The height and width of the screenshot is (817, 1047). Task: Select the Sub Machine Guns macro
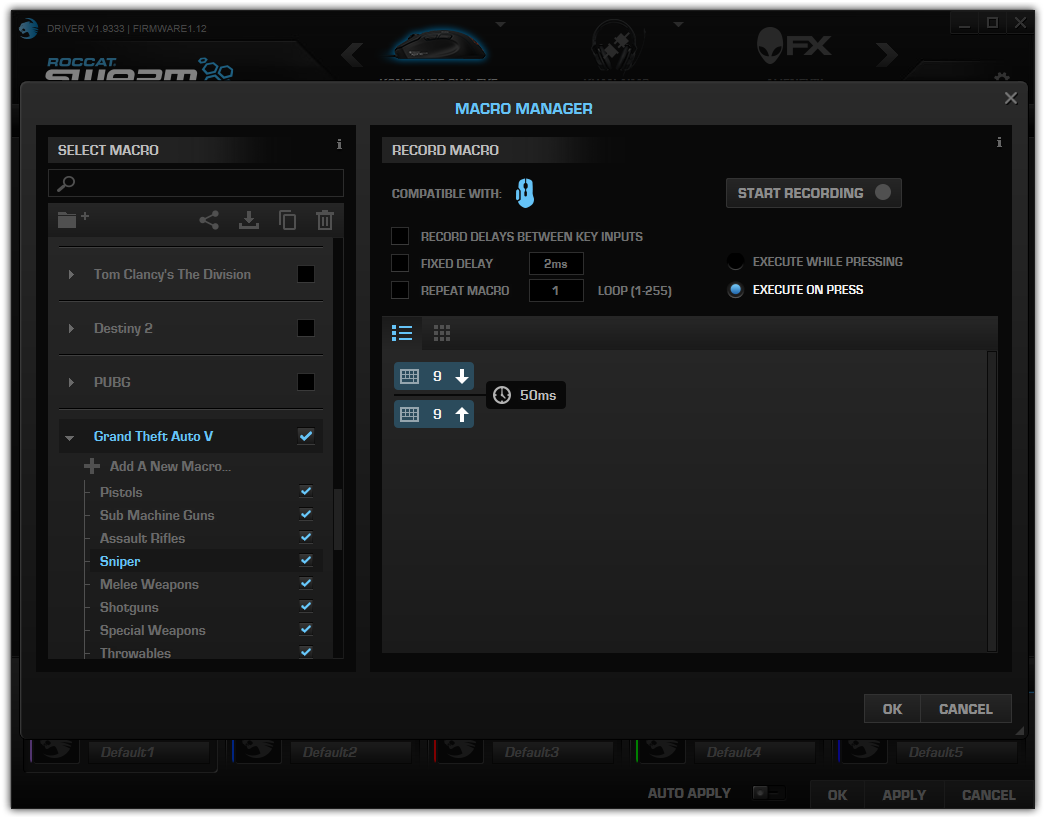pos(157,515)
